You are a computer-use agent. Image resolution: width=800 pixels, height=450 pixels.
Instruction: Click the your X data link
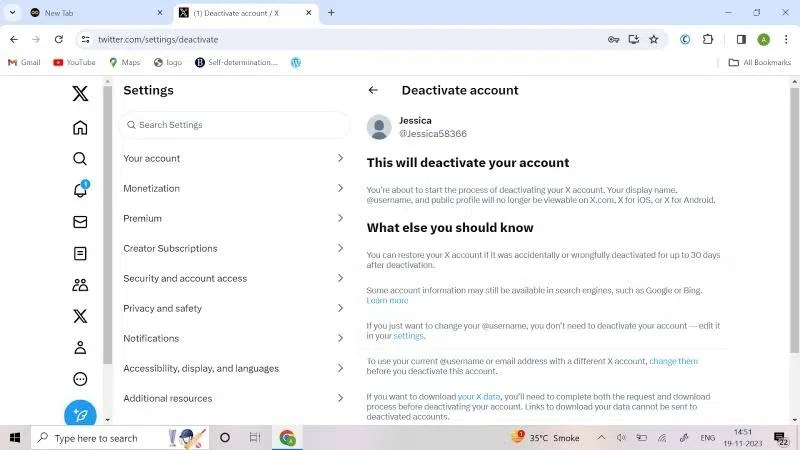pyautogui.click(x=479, y=396)
